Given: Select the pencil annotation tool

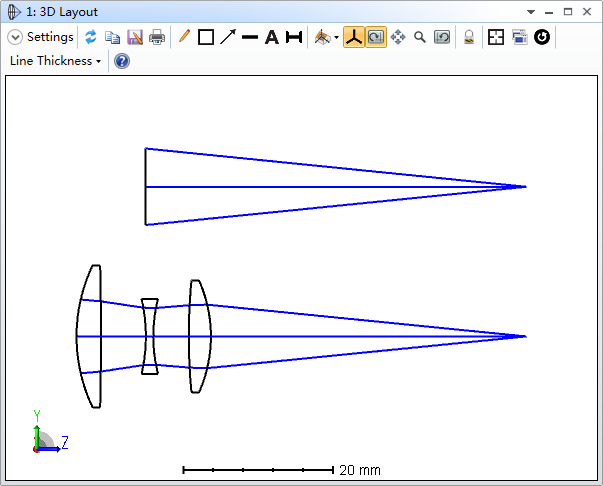Looking at the screenshot, I should pyautogui.click(x=183, y=37).
